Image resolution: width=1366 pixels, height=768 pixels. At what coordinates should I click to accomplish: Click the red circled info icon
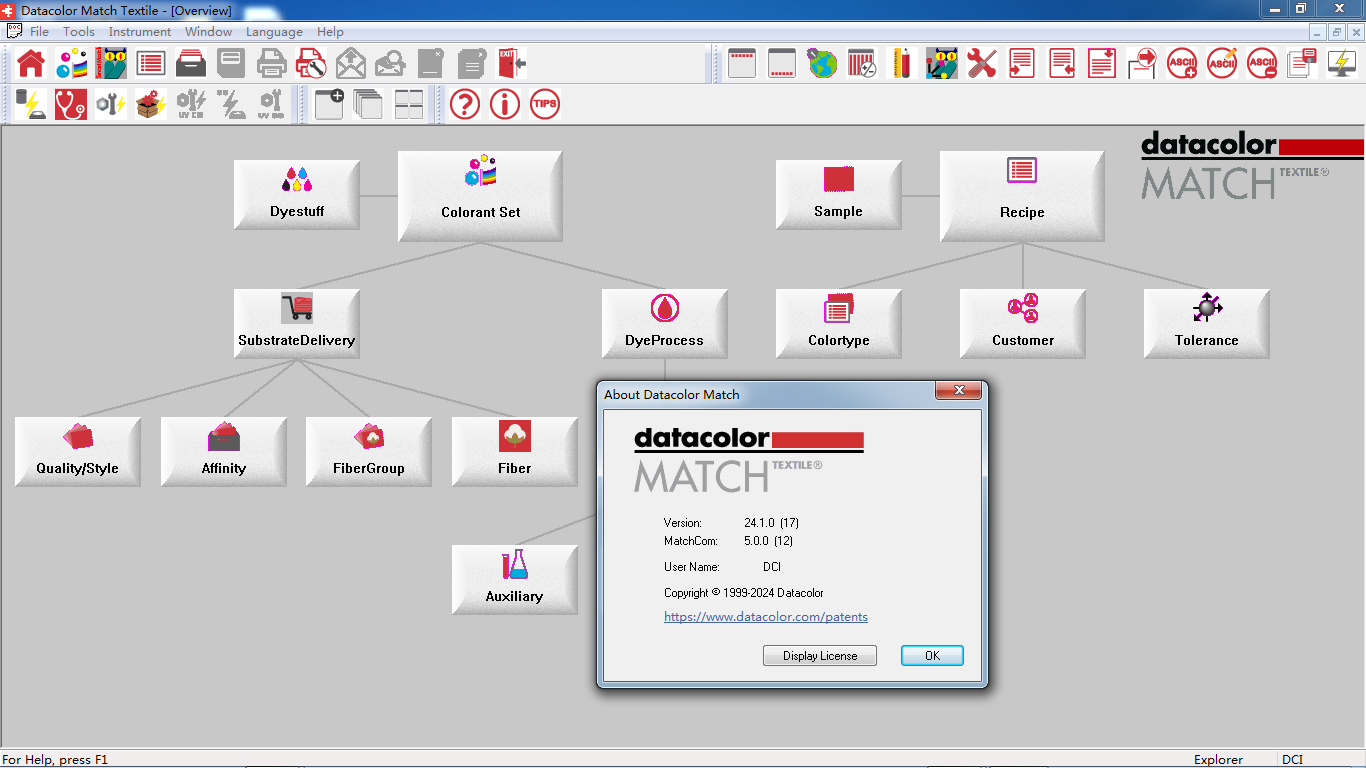505,104
